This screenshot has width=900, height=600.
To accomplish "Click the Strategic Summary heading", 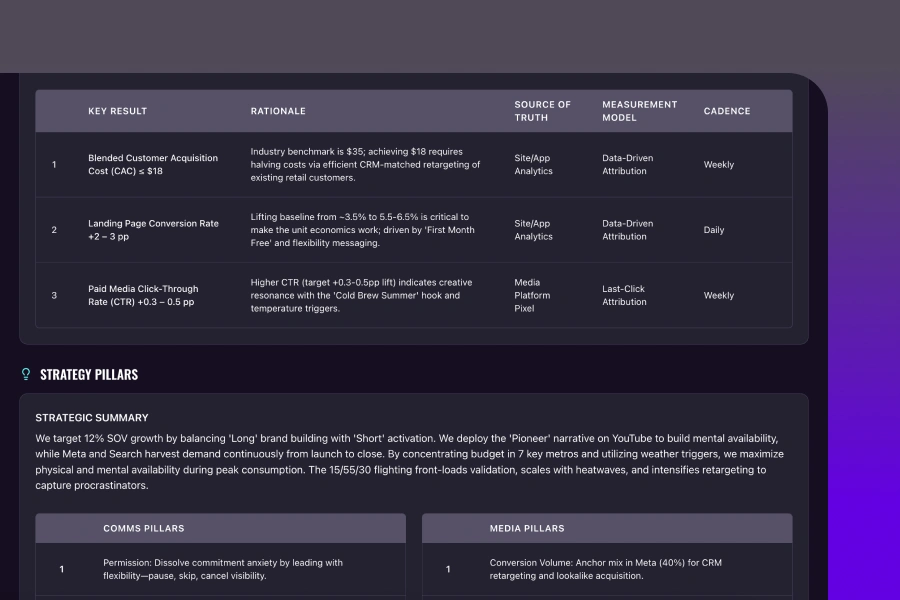I will pos(92,418).
